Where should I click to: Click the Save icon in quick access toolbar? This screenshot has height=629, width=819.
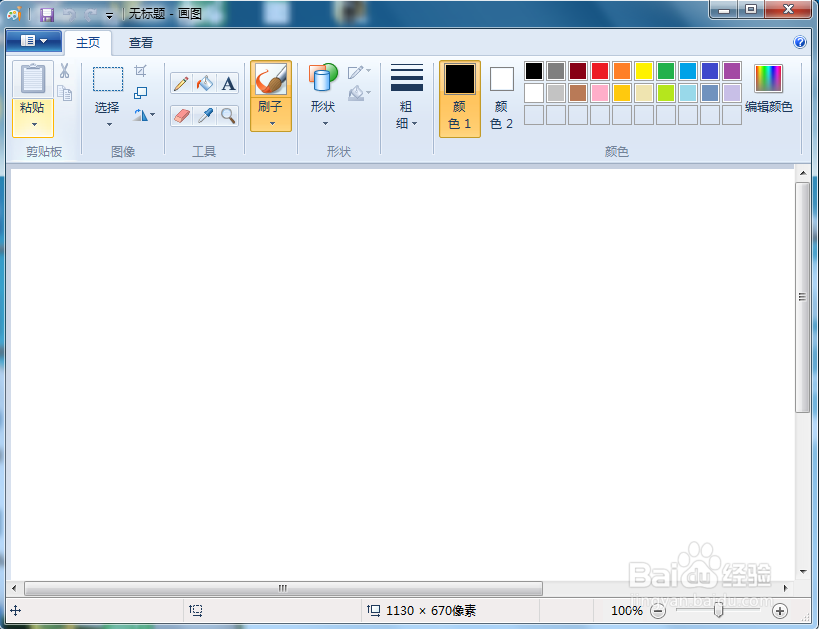47,15
